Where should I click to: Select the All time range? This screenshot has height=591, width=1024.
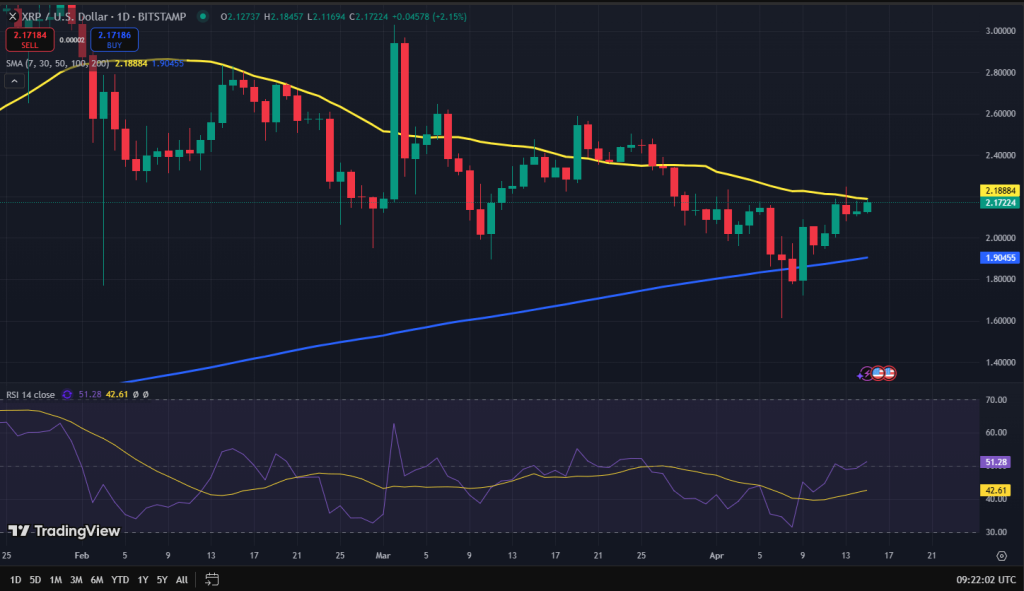(x=182, y=579)
